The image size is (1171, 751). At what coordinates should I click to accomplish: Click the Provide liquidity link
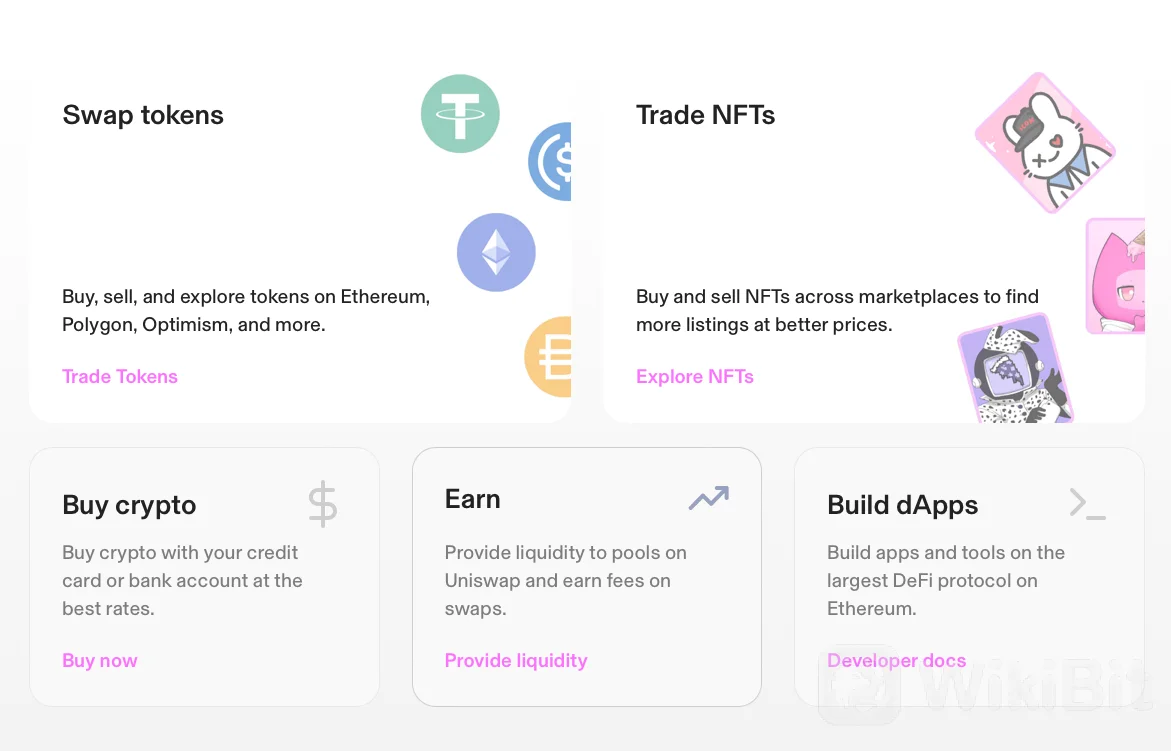coord(516,661)
